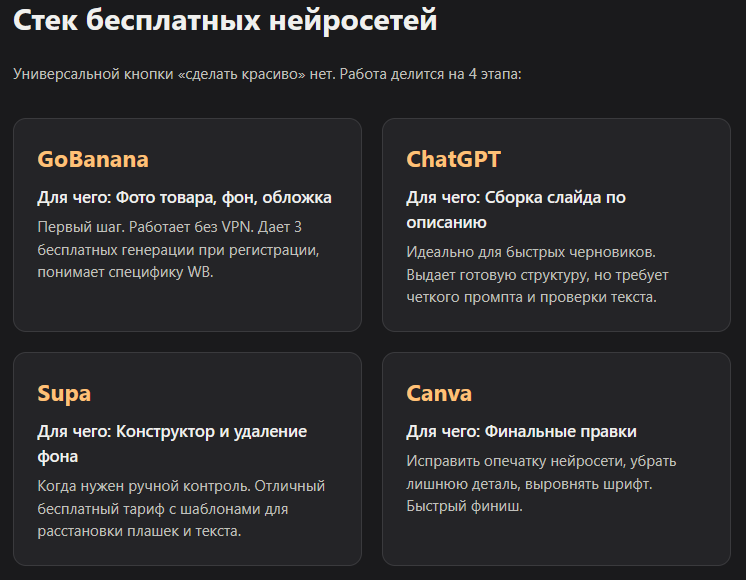Click the Canva description starting "Исправить опечатку"
This screenshot has width=746, height=580.
point(541,483)
